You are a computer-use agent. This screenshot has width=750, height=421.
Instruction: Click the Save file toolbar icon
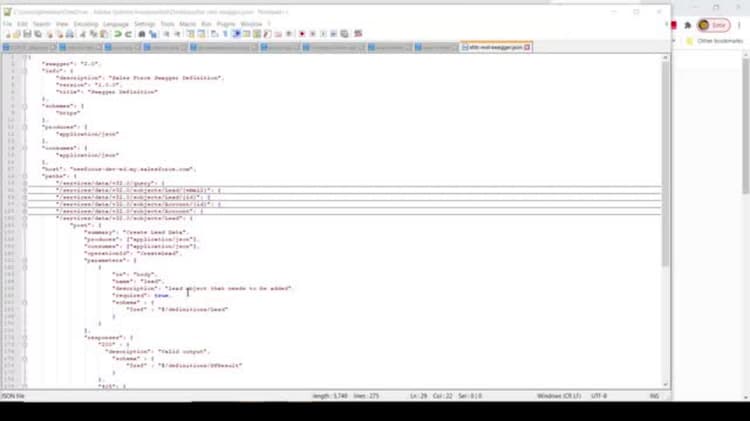27,34
